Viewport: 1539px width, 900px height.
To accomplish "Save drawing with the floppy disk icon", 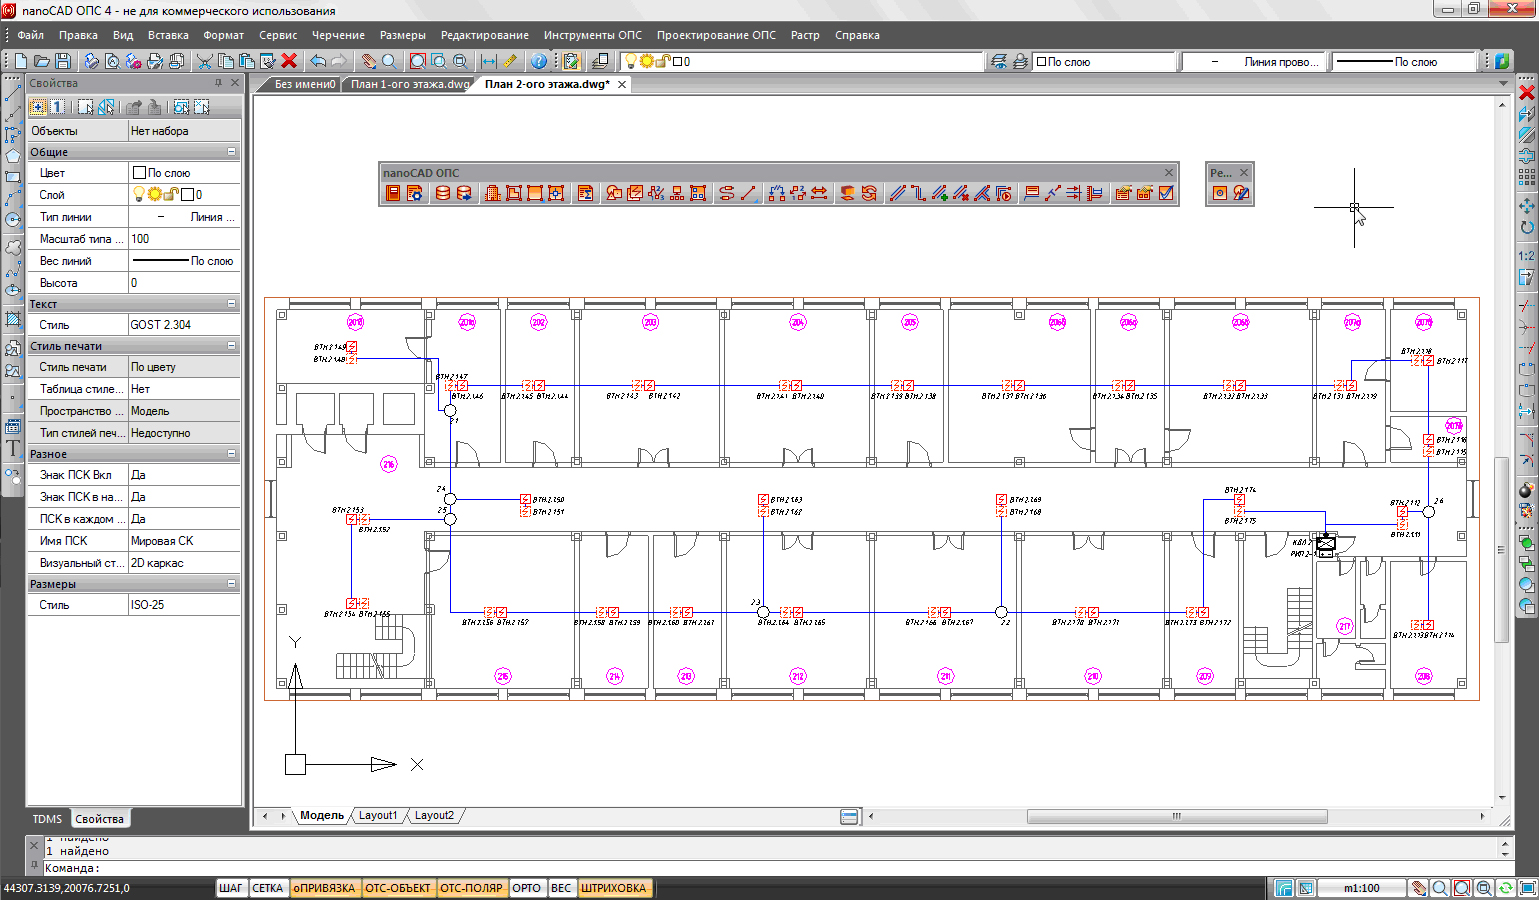I will pyautogui.click(x=63, y=61).
